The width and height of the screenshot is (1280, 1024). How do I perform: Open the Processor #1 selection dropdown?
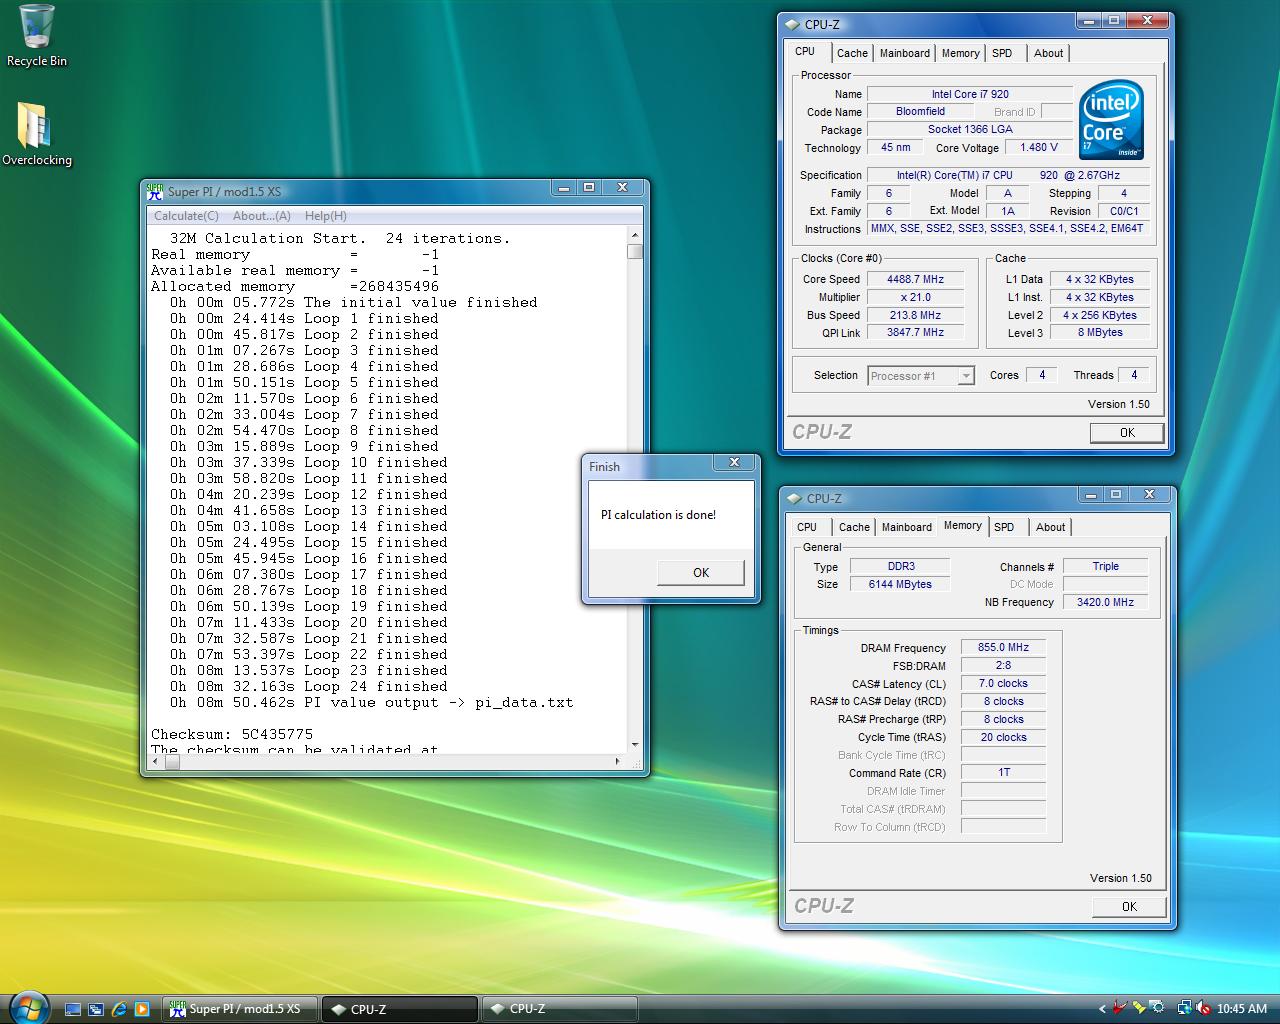tap(921, 376)
